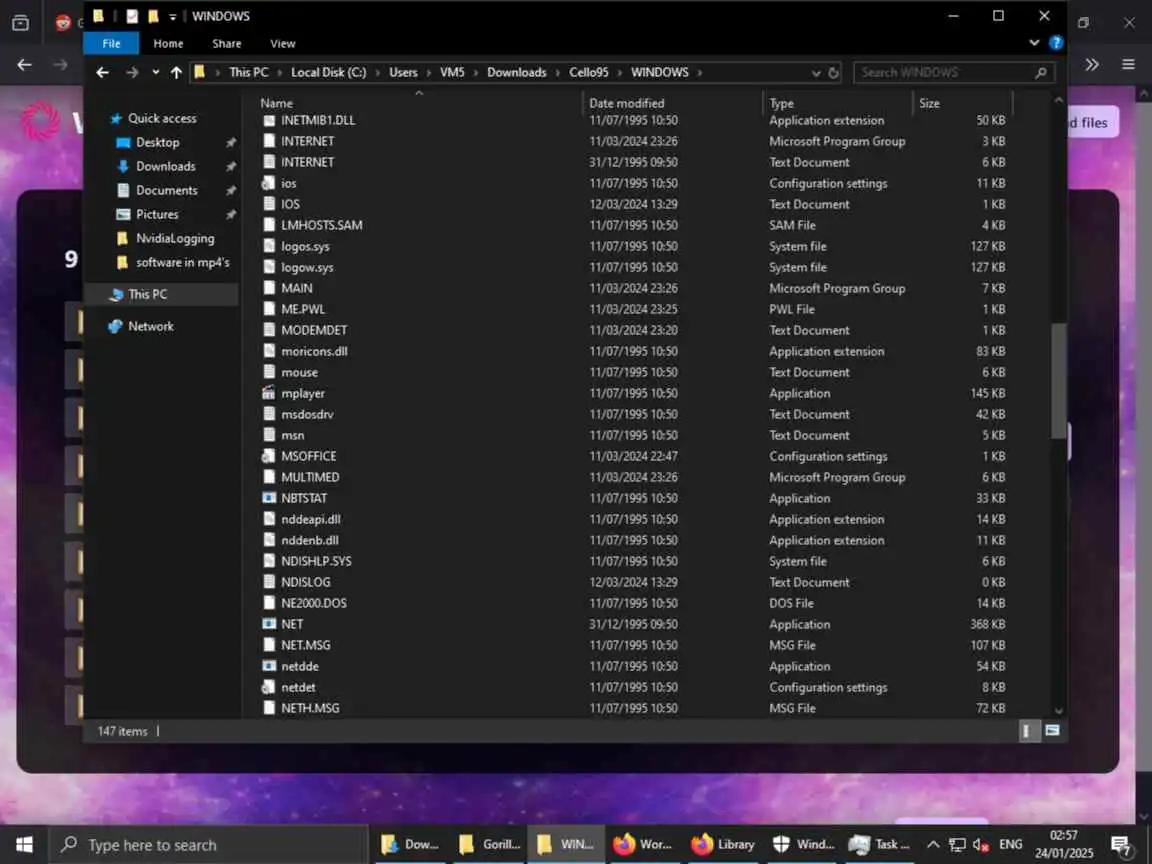Click the vertical scrollbar in file list
The image size is (1152, 864).
1058,381
